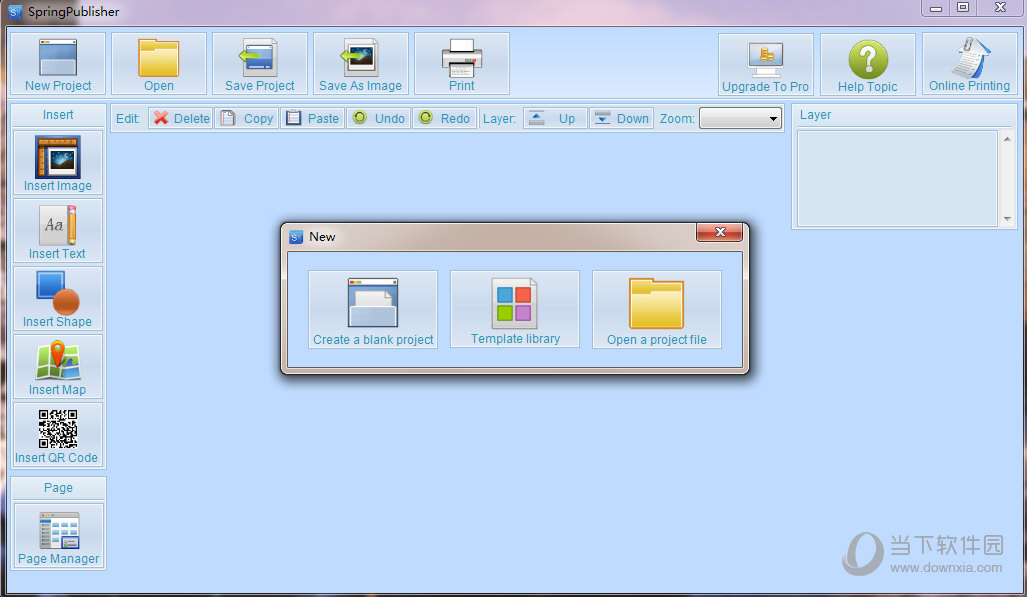This screenshot has height=597, width=1027.
Task: Move layer Up in toolbar
Action: pos(554,118)
